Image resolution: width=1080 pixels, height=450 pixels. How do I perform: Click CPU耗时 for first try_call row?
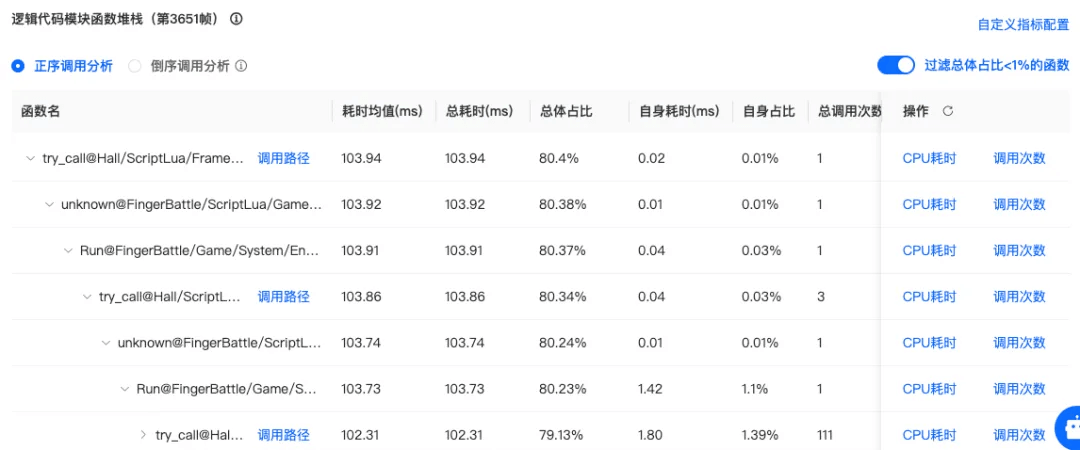[929, 158]
